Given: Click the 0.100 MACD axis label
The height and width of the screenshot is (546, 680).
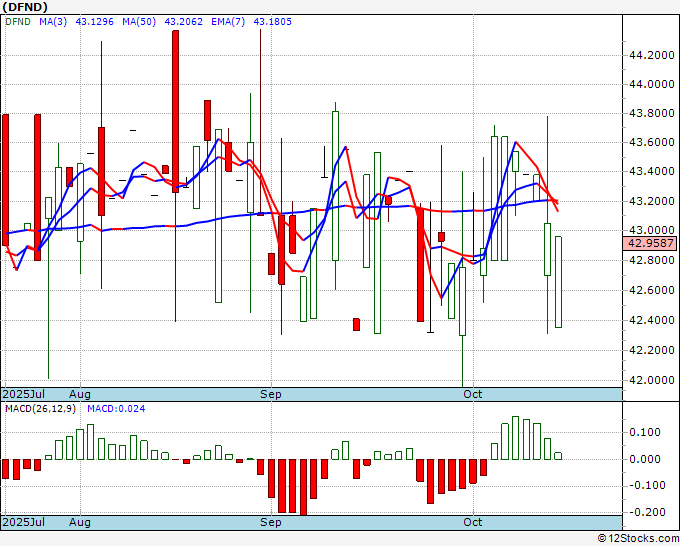Looking at the screenshot, I should (647, 432).
